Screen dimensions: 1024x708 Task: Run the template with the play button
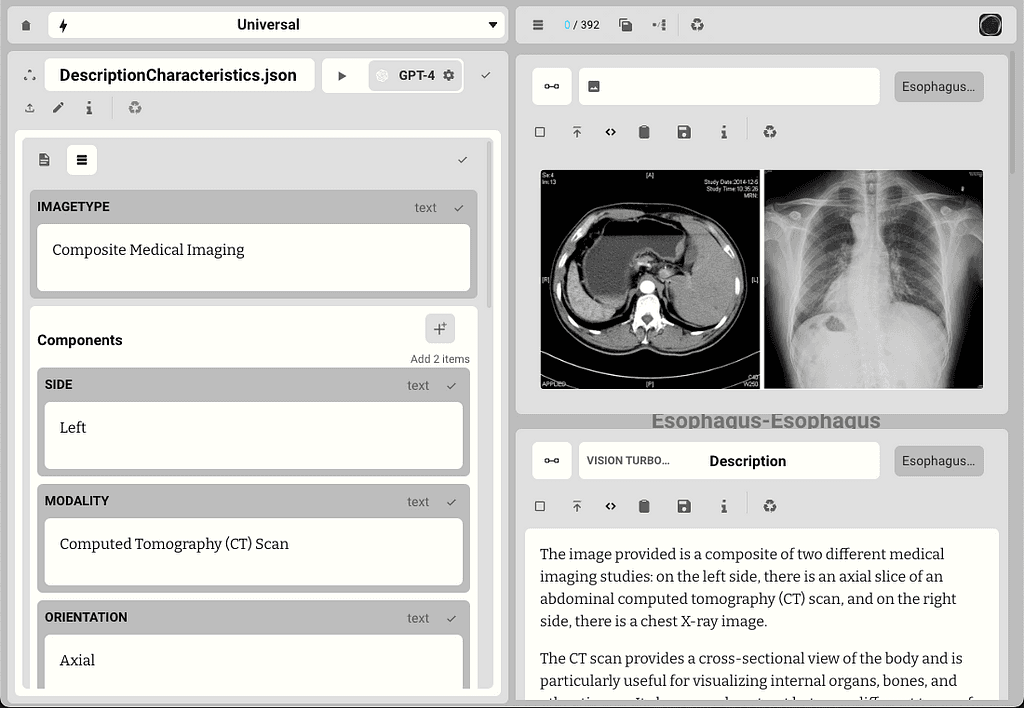[x=342, y=76]
